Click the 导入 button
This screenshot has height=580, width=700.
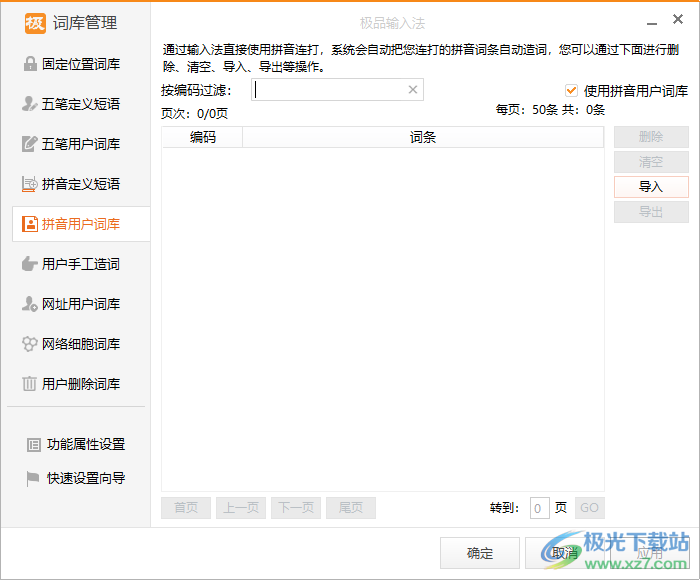click(651, 187)
